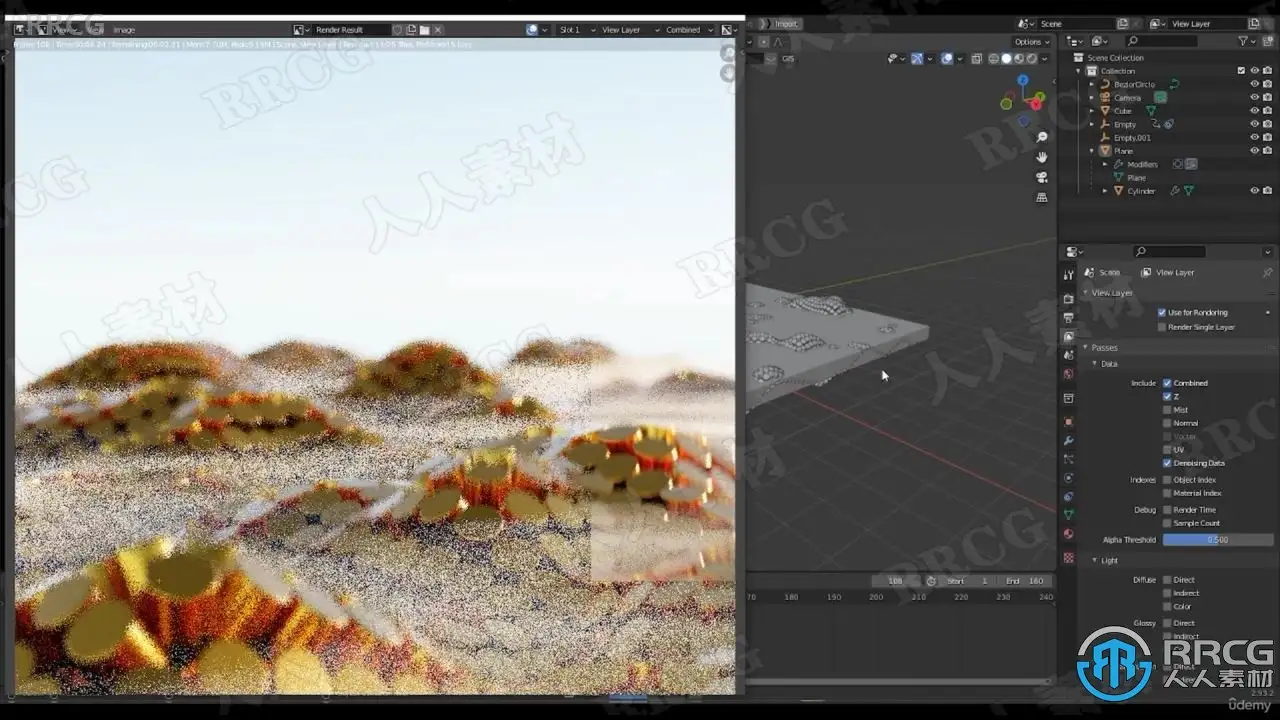Collapse the Light subpanel
Screen dimensions: 1280x720
[x=1094, y=560]
